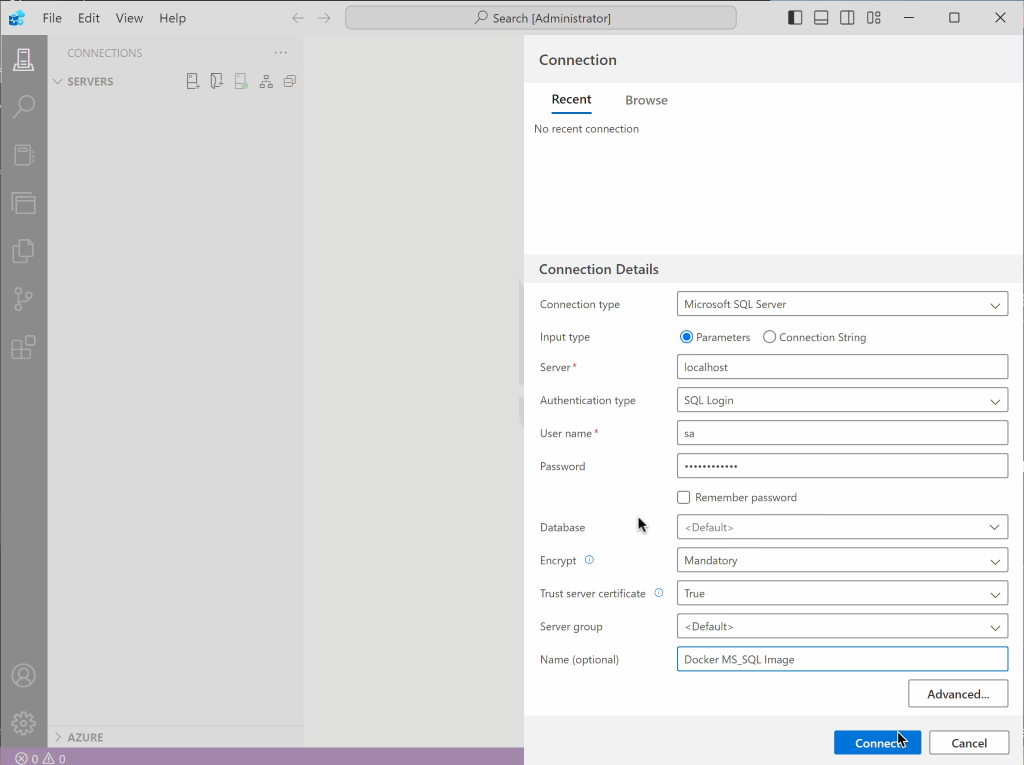Open the Extensions view icon
This screenshot has height=765, width=1024.
(x=24, y=347)
